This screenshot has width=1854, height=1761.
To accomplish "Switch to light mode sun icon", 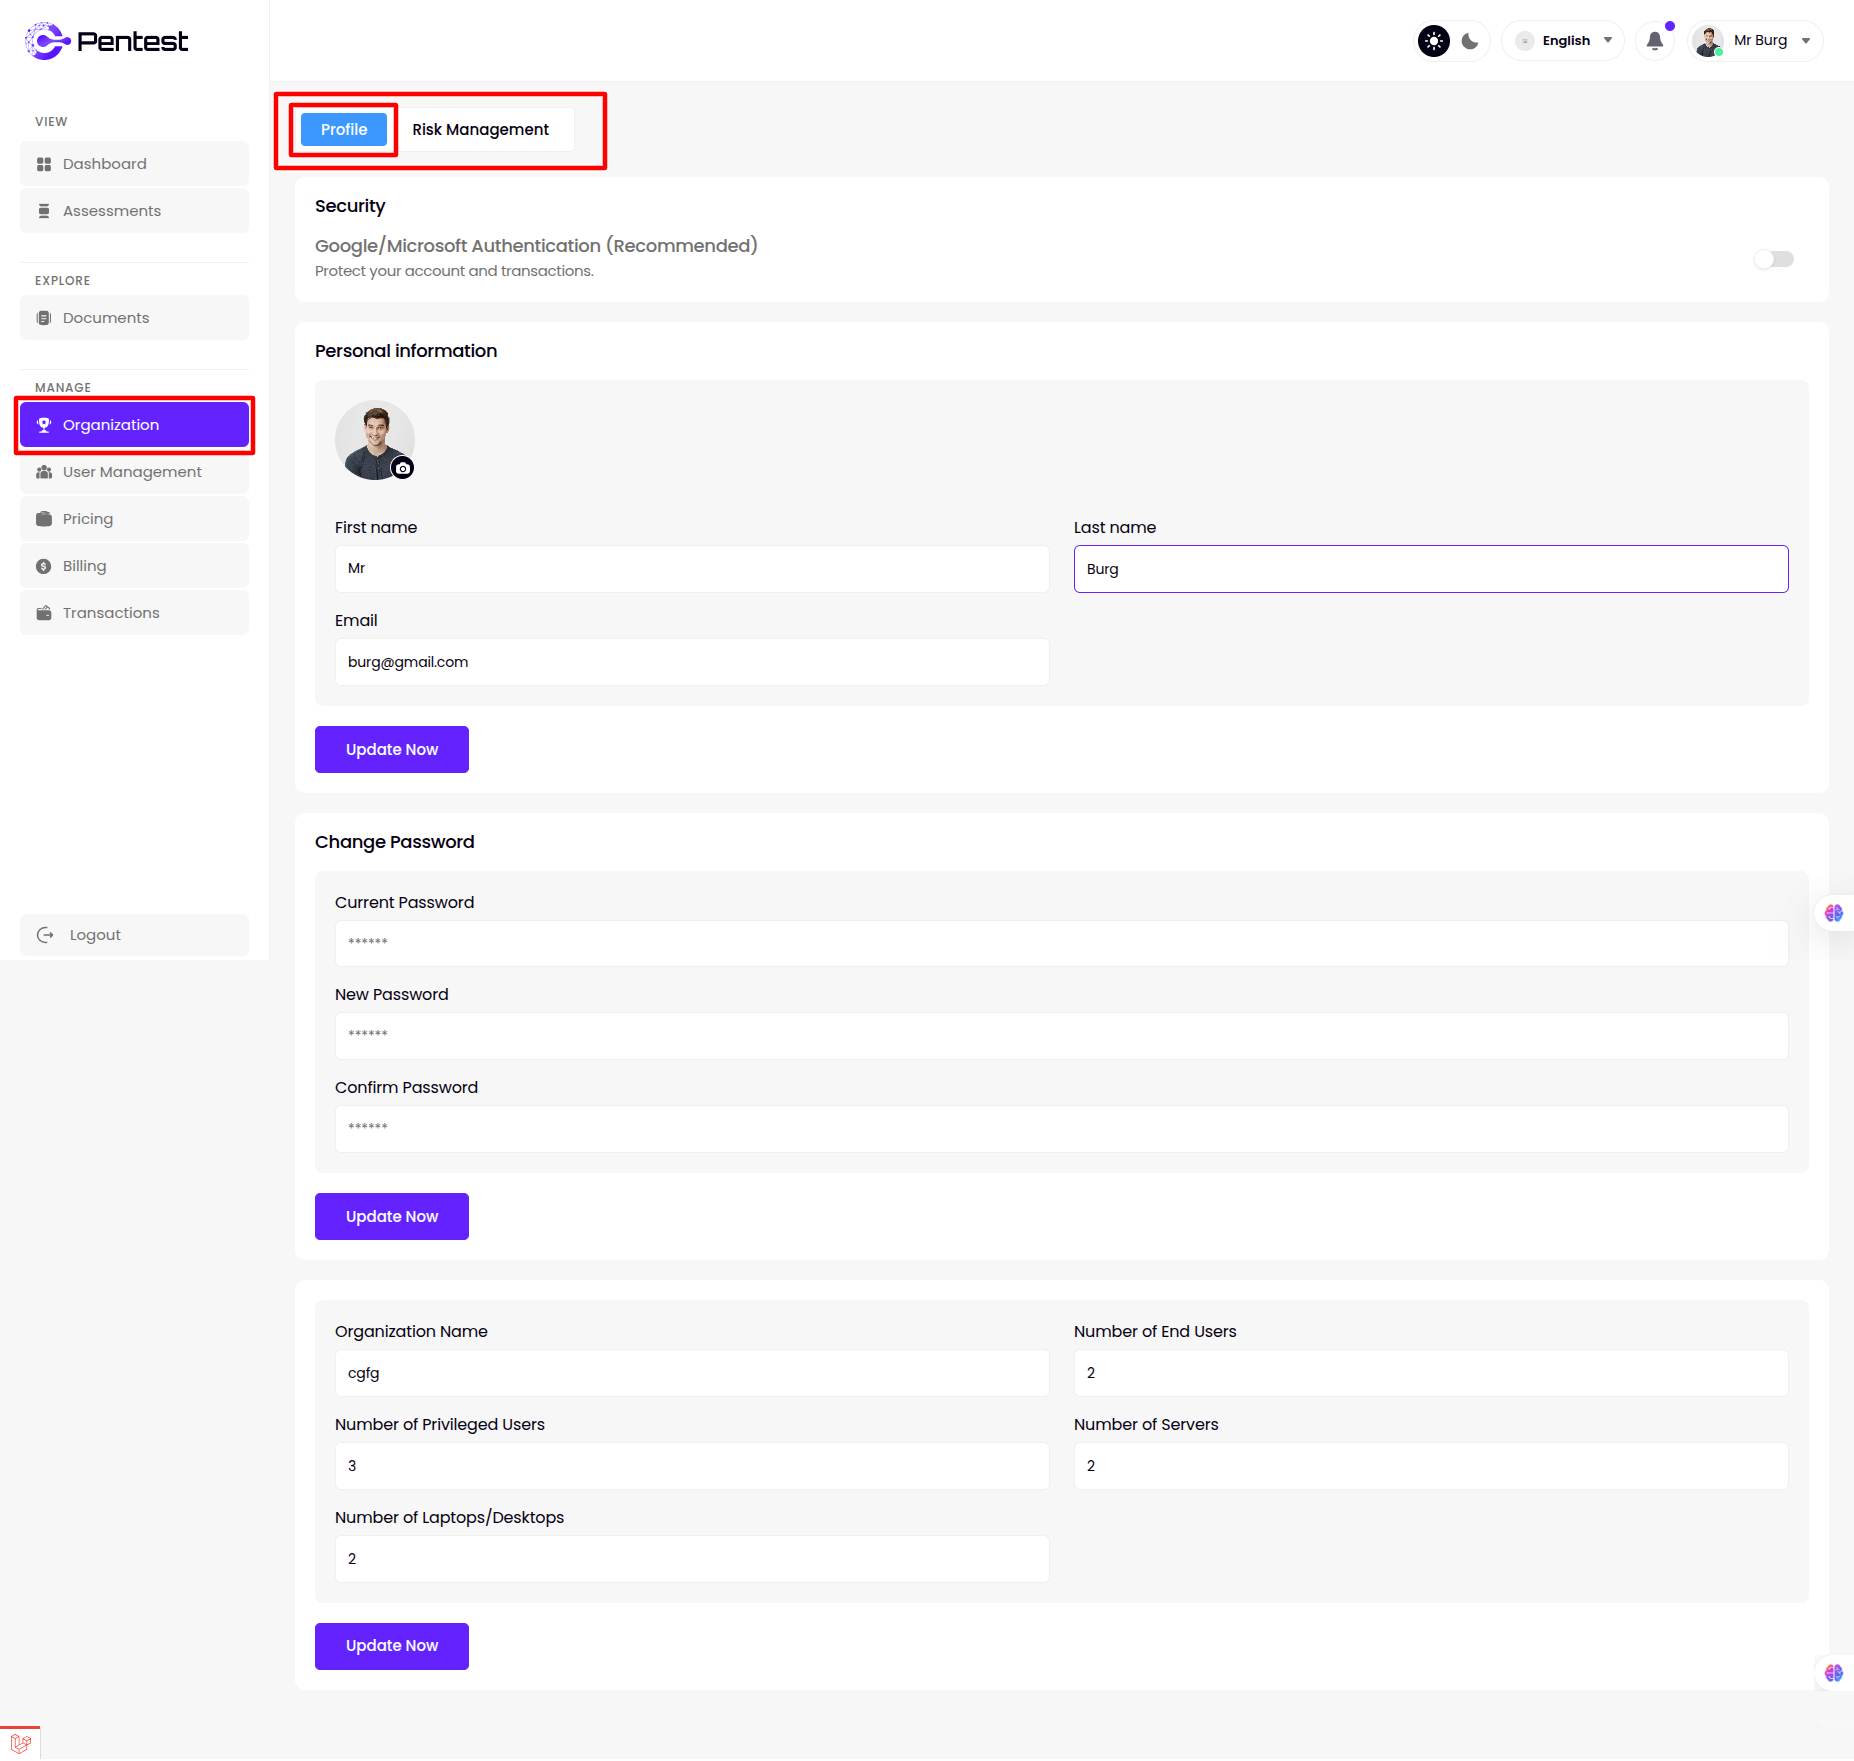I will point(1434,41).
